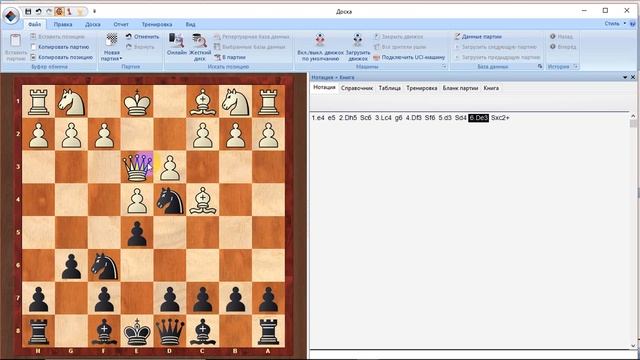The width and height of the screenshot is (640, 360).
Task: Click the redo arrow in quick access toolbar
Action: 49,11
